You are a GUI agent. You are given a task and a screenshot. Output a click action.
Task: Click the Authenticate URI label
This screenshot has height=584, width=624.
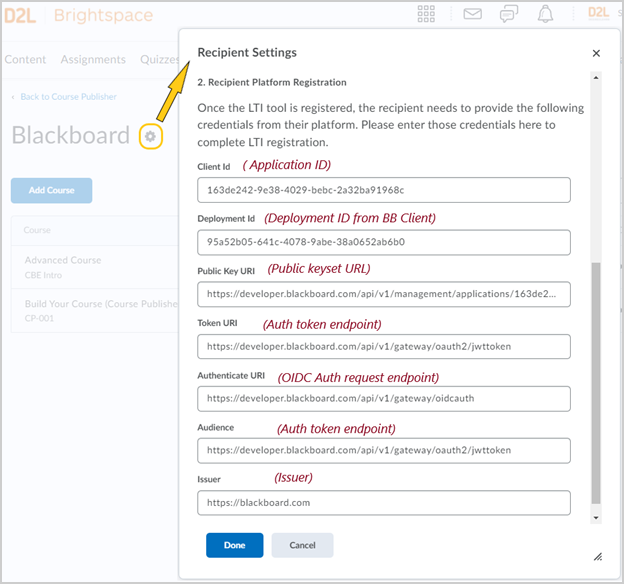[x=231, y=375]
